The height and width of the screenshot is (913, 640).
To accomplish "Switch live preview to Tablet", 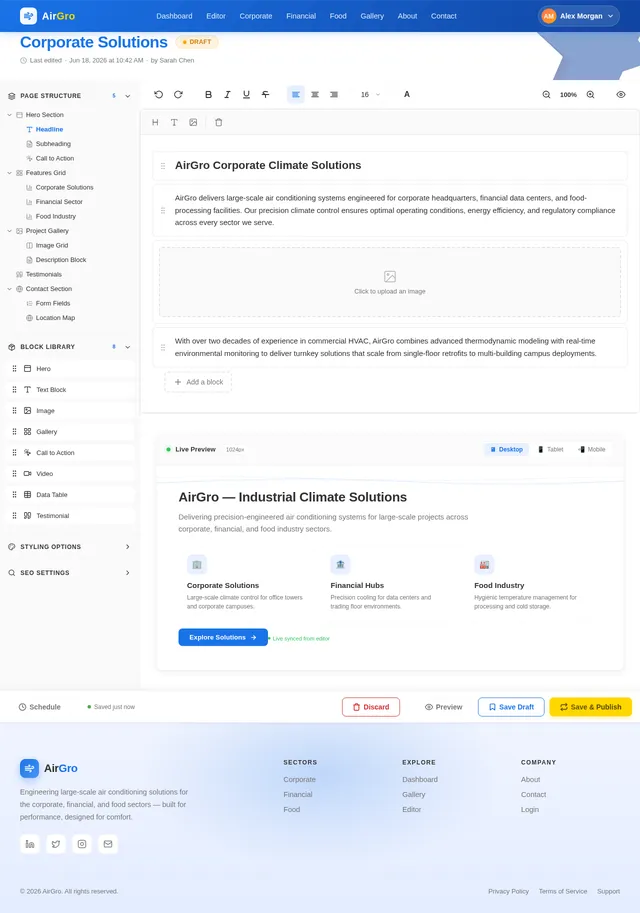I will point(550,450).
